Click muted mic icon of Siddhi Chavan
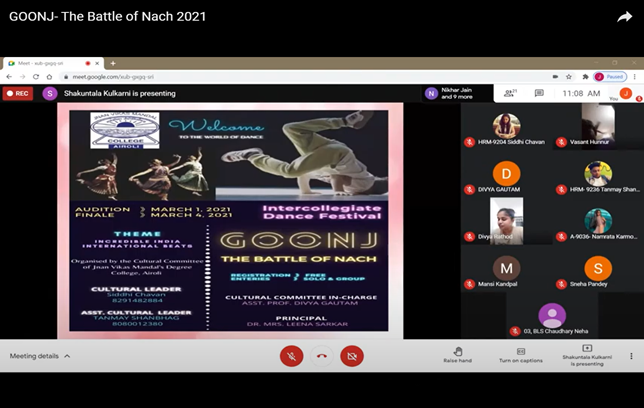Image resolution: width=644 pixels, height=408 pixels. (469, 142)
